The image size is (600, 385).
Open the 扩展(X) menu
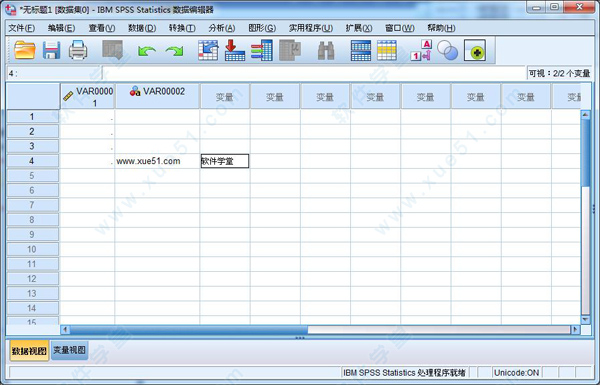(x=359, y=28)
